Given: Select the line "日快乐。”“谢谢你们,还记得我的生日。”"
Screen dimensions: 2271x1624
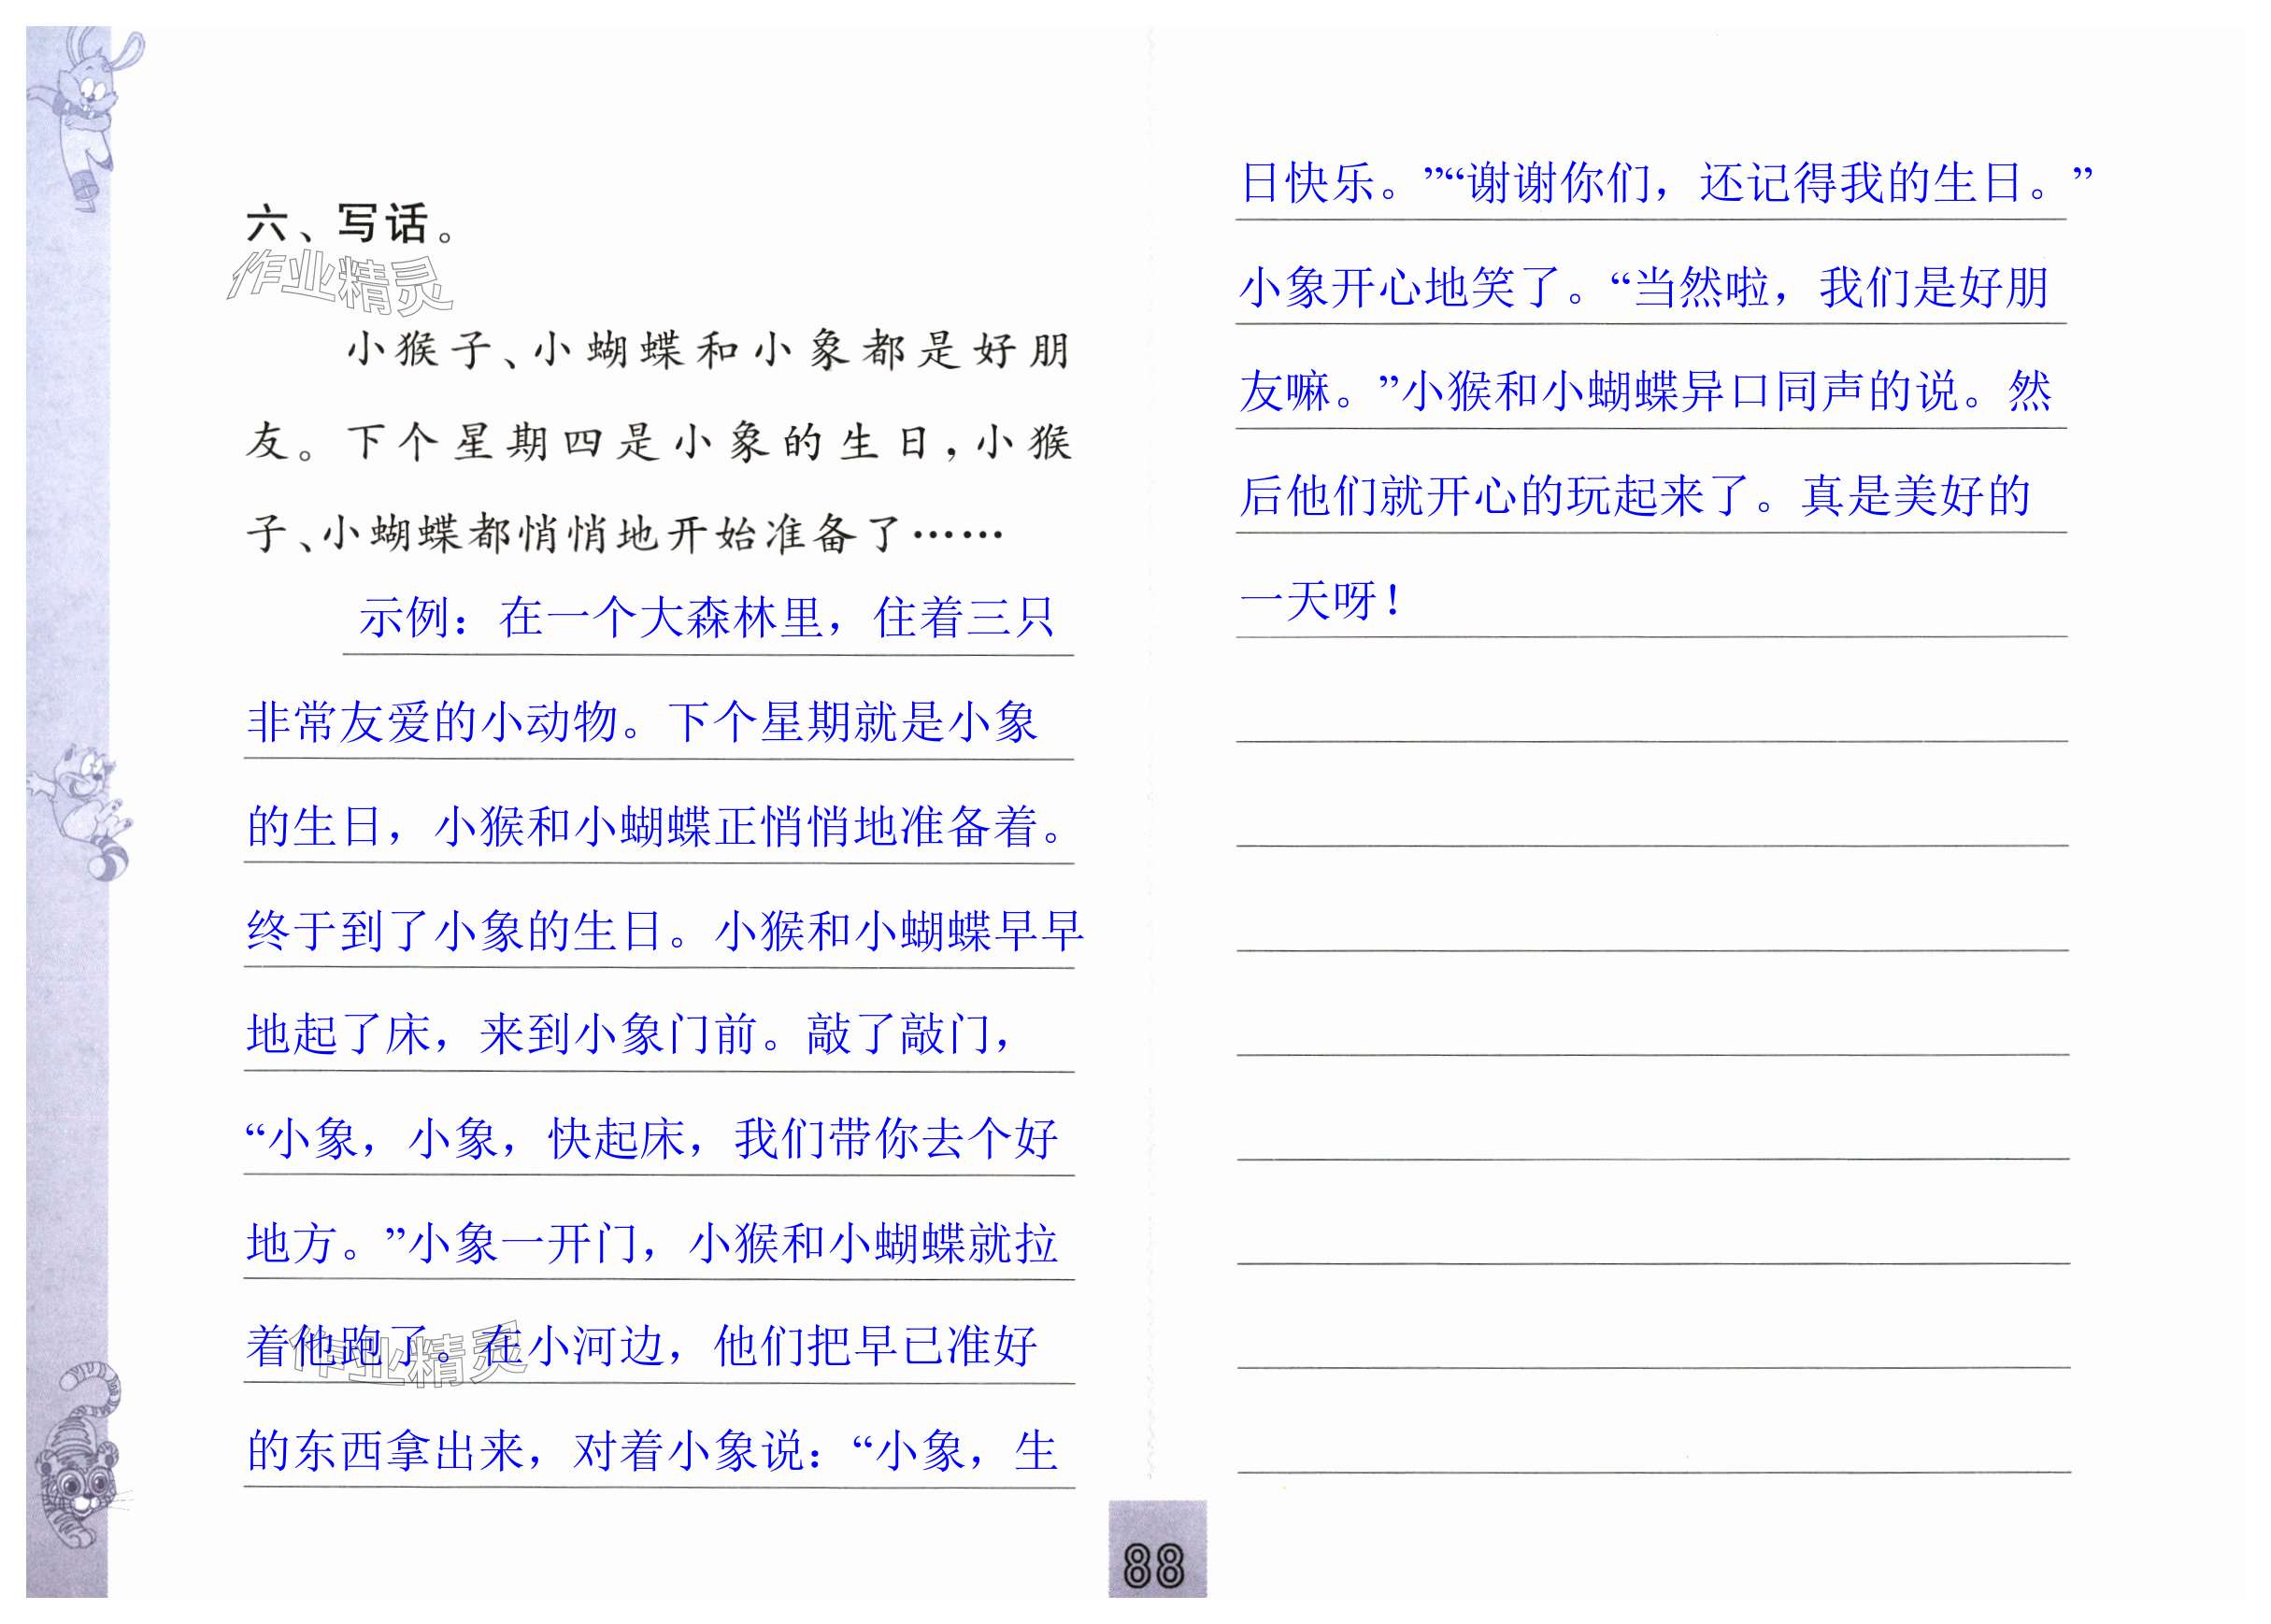Looking at the screenshot, I should (x=1666, y=183).
